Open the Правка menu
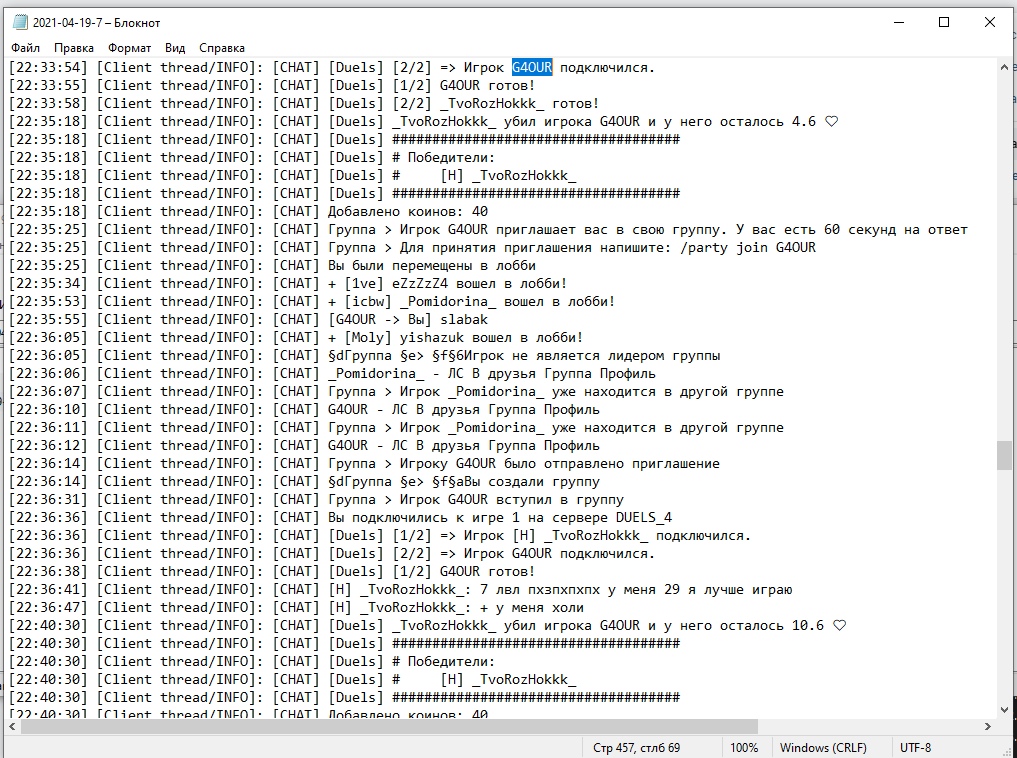Screen dimensions: 1017x758 coord(74,48)
